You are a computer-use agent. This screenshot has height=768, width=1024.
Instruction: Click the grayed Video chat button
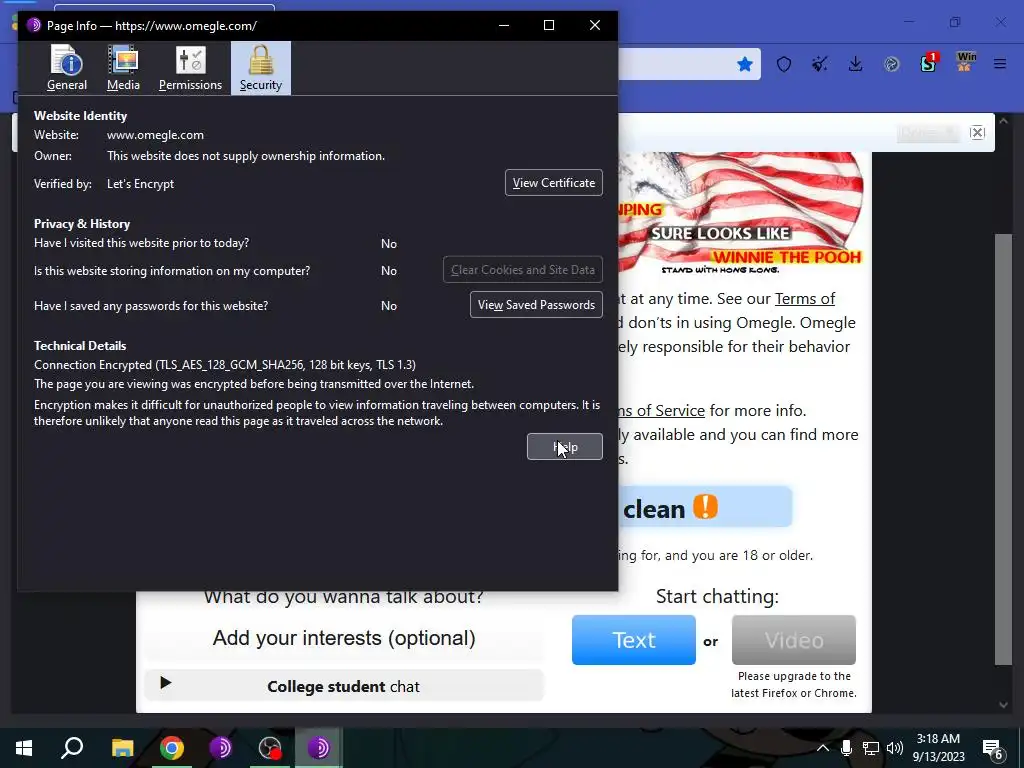click(793, 640)
